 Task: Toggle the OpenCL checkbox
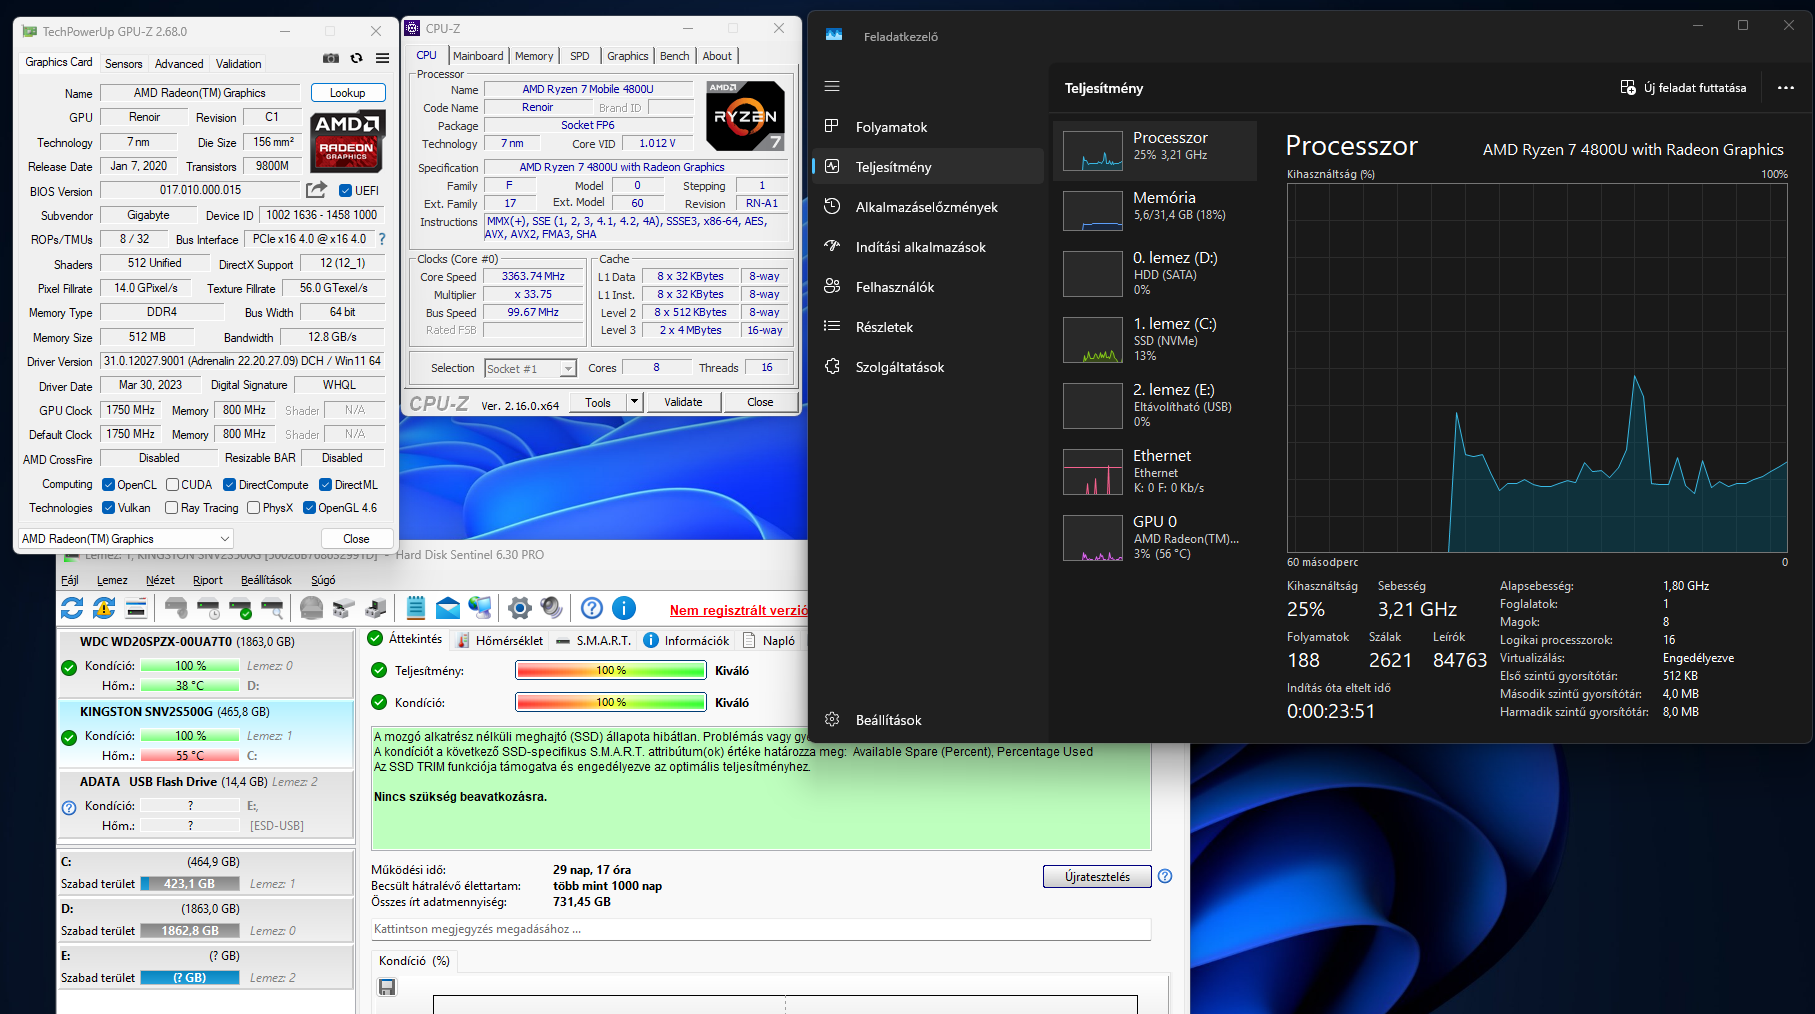[108, 485]
